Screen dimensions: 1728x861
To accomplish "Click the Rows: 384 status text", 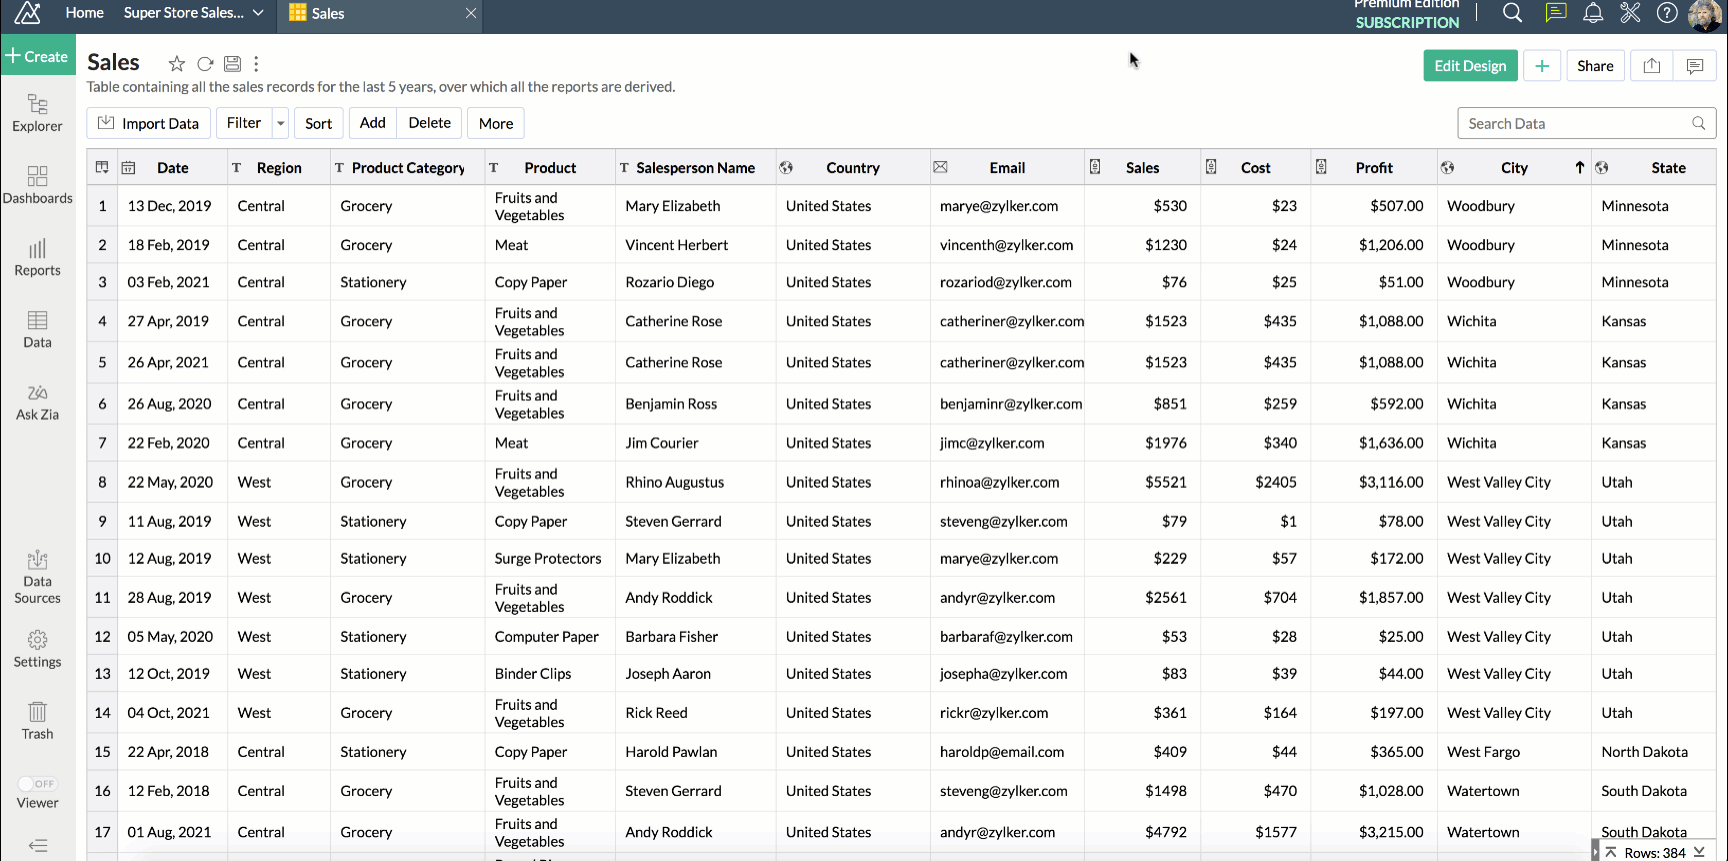I will 1655,852.
